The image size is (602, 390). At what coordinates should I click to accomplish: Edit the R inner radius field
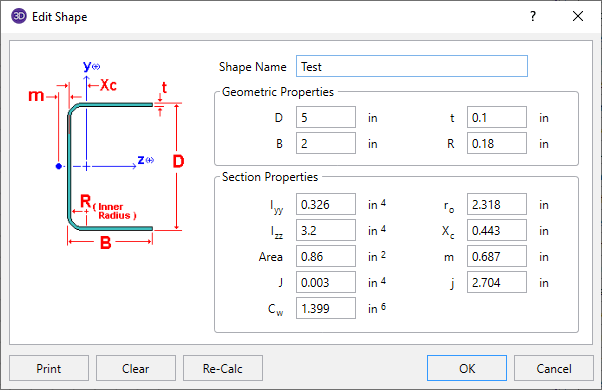[x=496, y=144]
